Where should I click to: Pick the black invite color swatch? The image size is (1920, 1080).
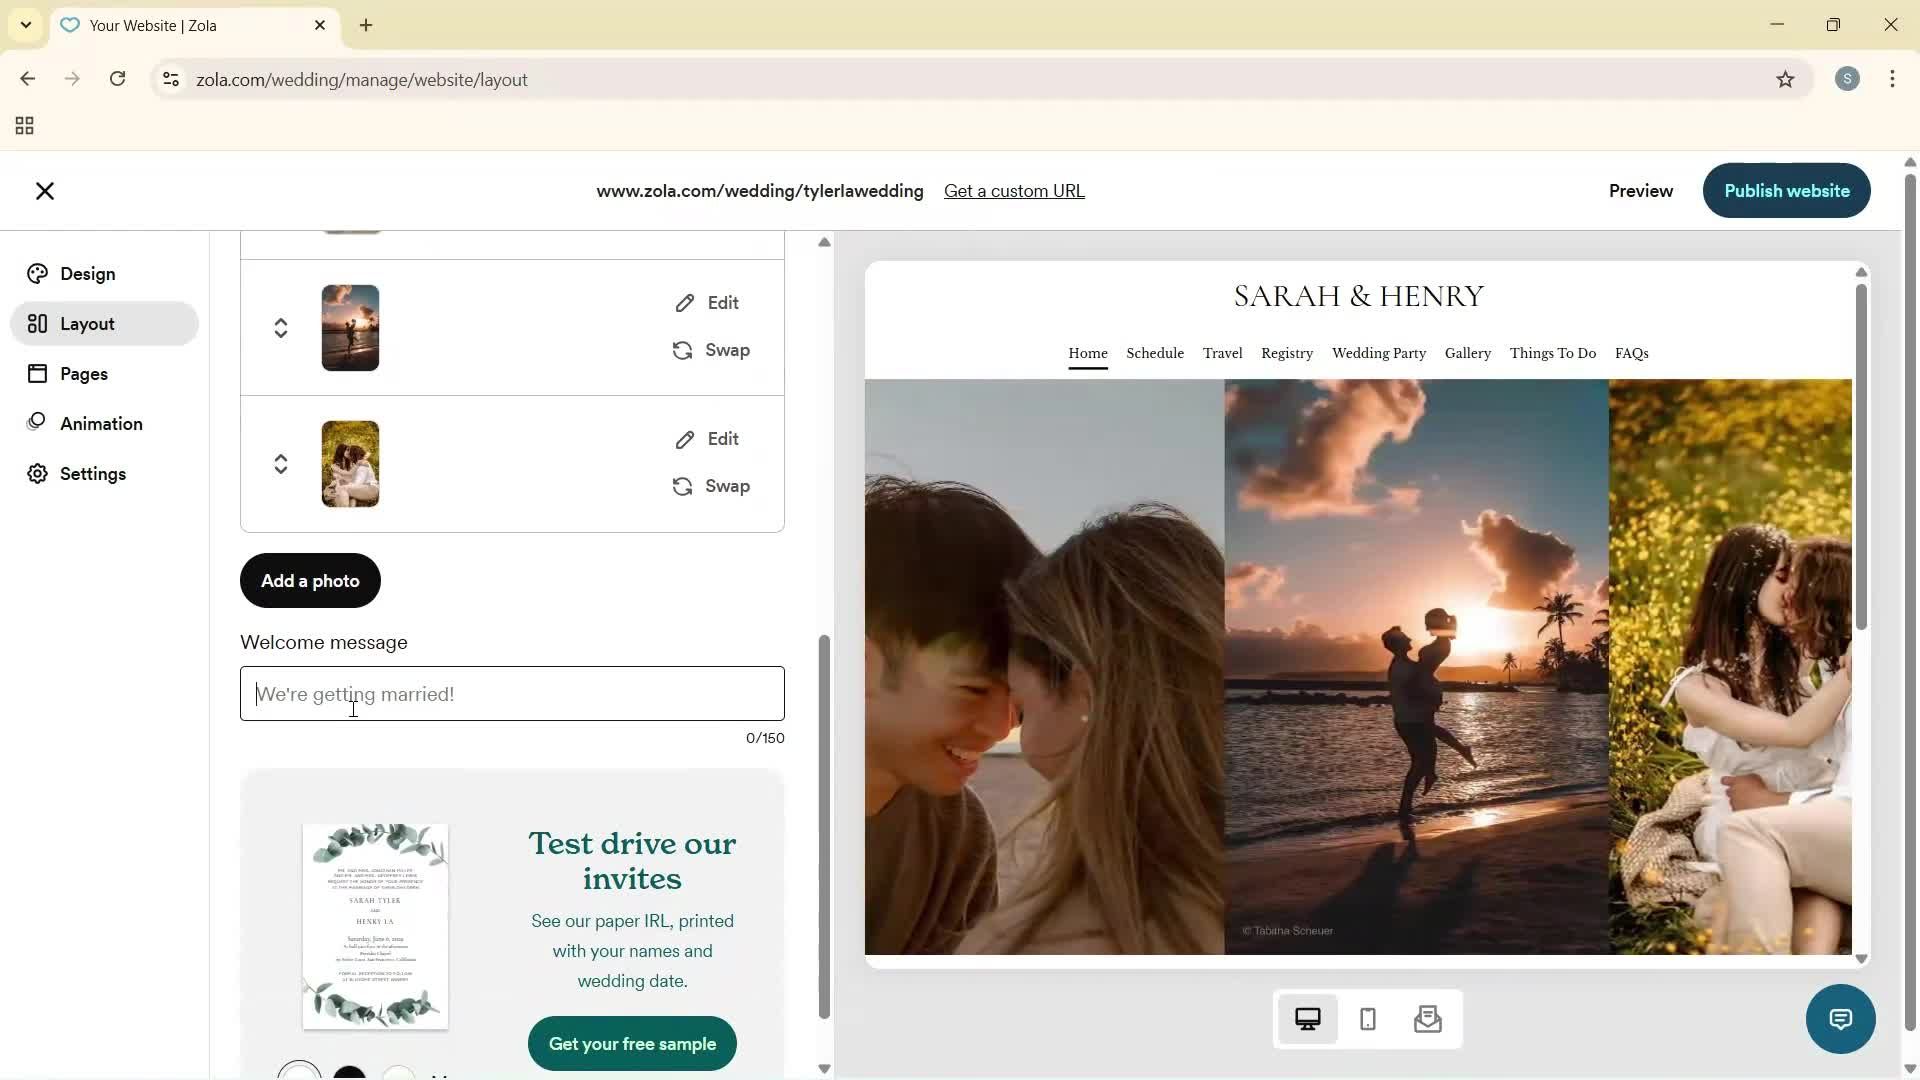pyautogui.click(x=348, y=1072)
